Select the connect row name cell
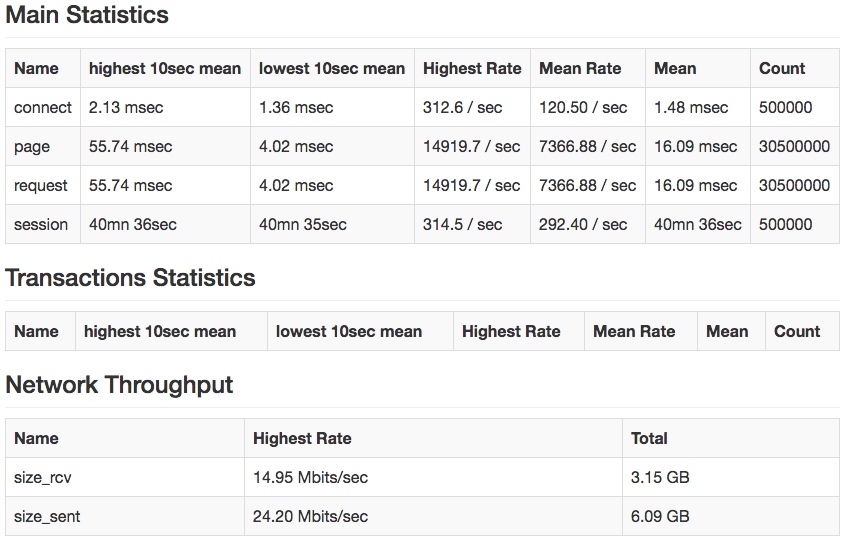The width and height of the screenshot is (843, 540). click(42, 107)
